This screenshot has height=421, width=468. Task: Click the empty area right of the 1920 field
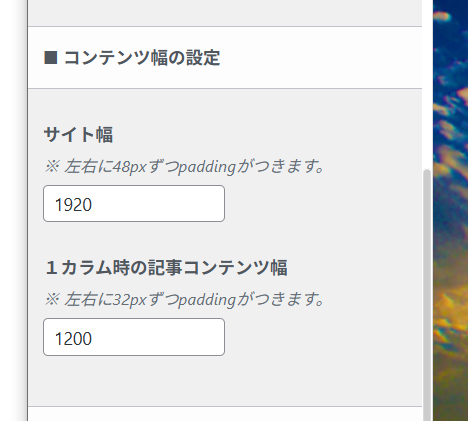(323, 204)
